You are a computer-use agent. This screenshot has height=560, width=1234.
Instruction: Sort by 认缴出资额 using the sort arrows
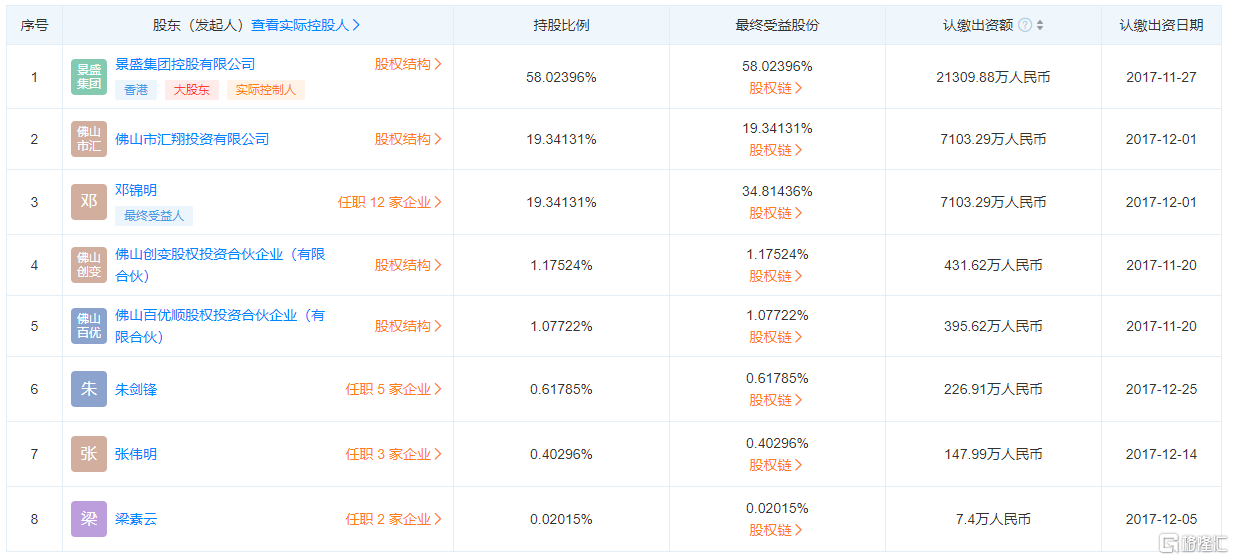point(1040,25)
